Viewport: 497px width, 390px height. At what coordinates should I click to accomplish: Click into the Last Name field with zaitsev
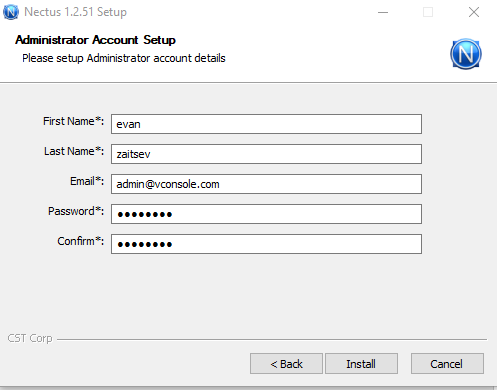coord(266,154)
